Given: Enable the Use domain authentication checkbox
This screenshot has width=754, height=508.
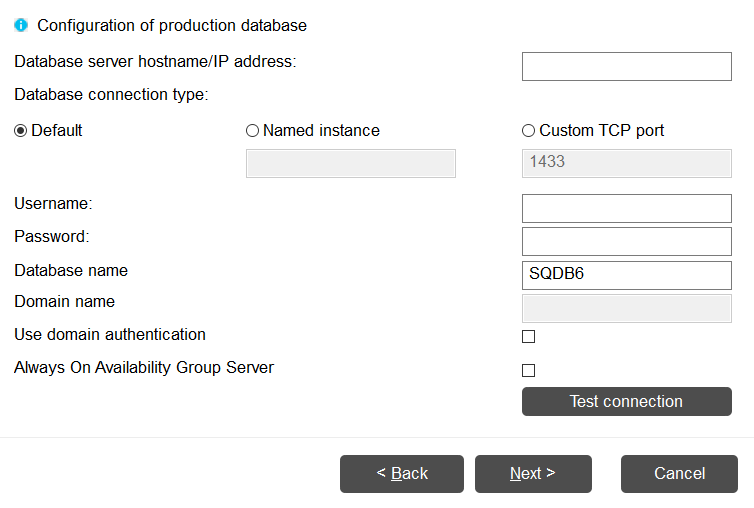Looking at the screenshot, I should coord(528,336).
